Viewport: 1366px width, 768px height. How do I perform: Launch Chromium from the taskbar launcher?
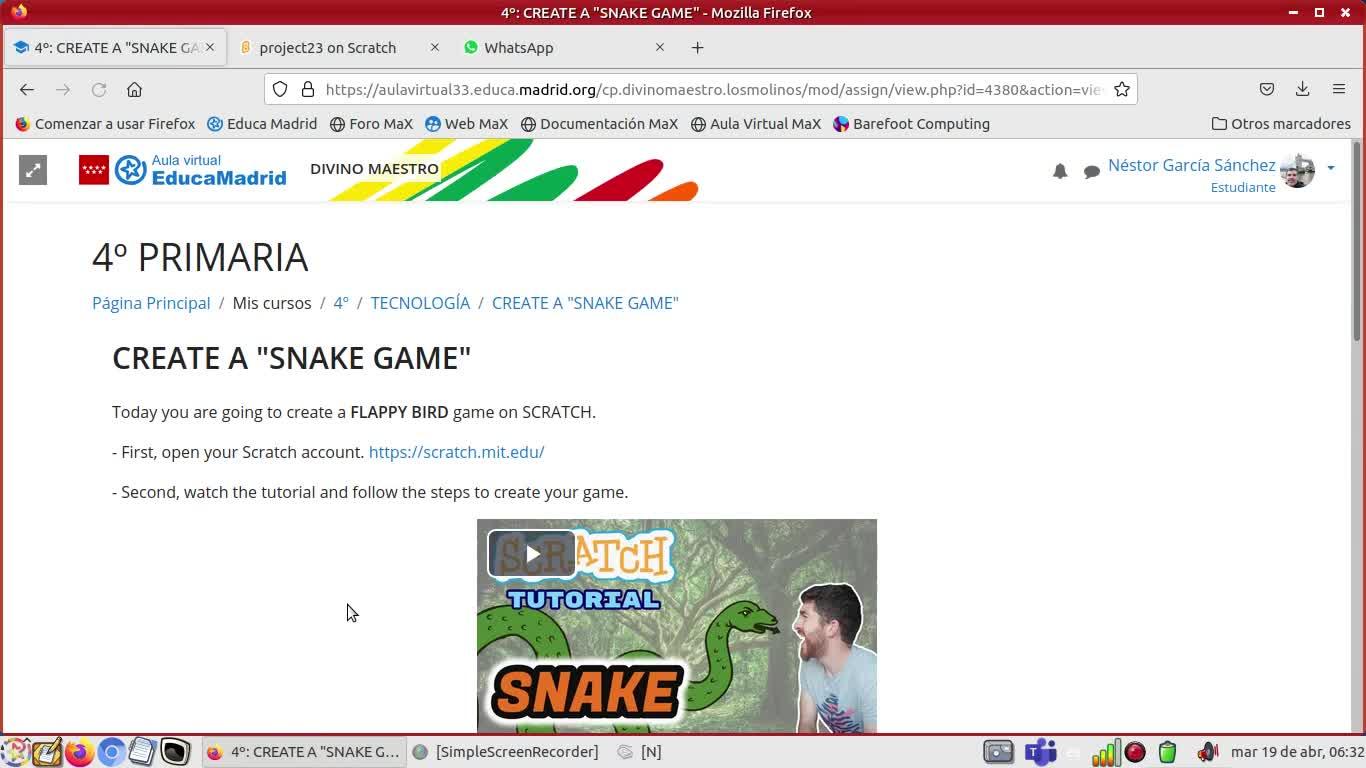click(111, 752)
